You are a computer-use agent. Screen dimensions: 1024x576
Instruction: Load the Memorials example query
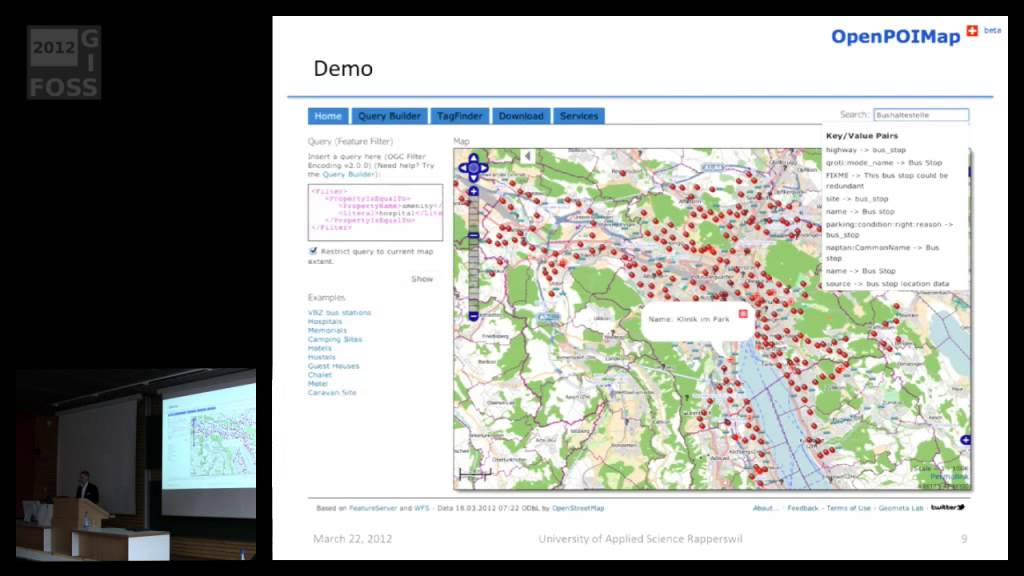327,330
